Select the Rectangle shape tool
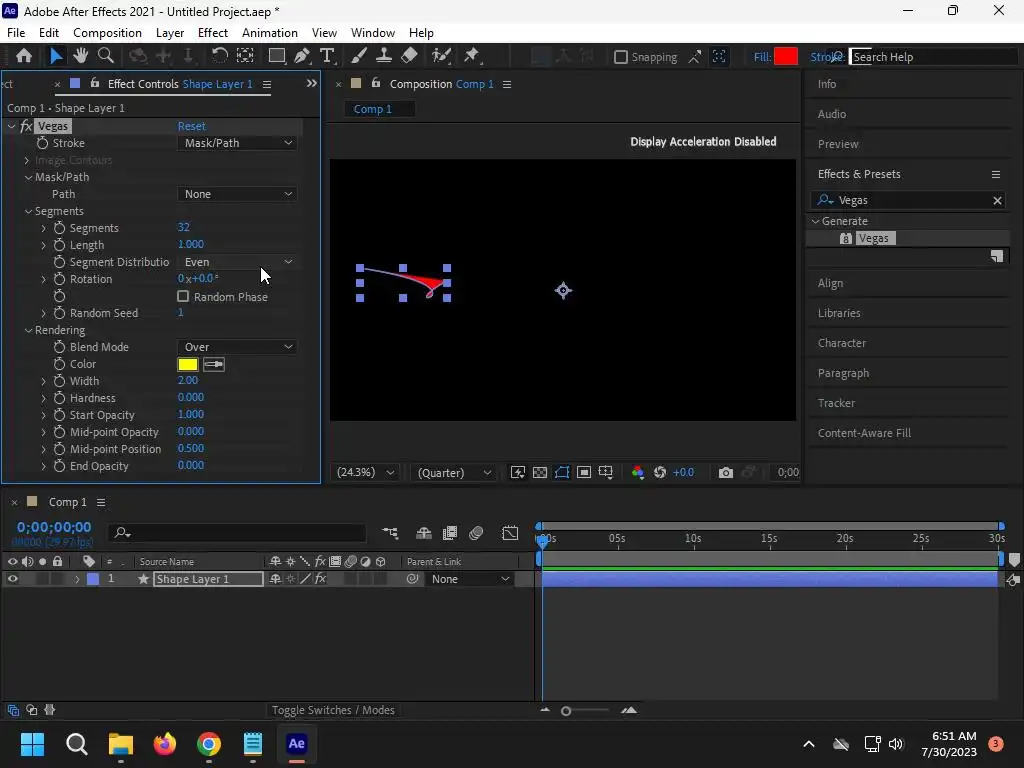The width and height of the screenshot is (1024, 768). pyautogui.click(x=277, y=56)
